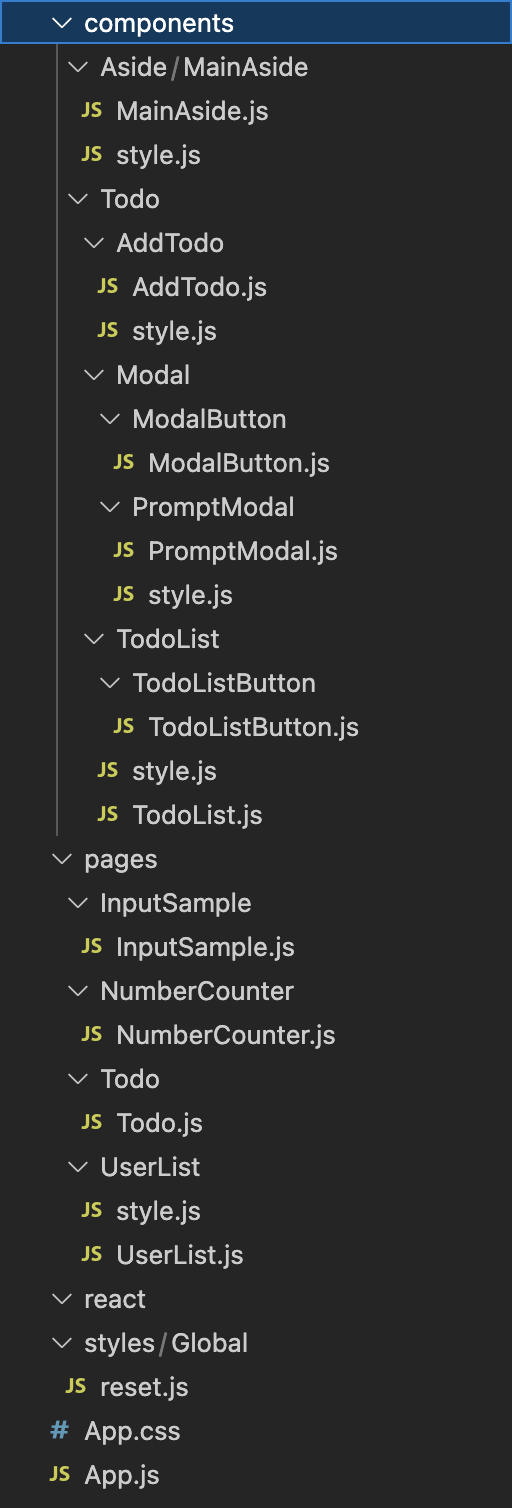512x1508 pixels.
Task: Click the JS icon beside MainAside.js
Action: (92, 111)
